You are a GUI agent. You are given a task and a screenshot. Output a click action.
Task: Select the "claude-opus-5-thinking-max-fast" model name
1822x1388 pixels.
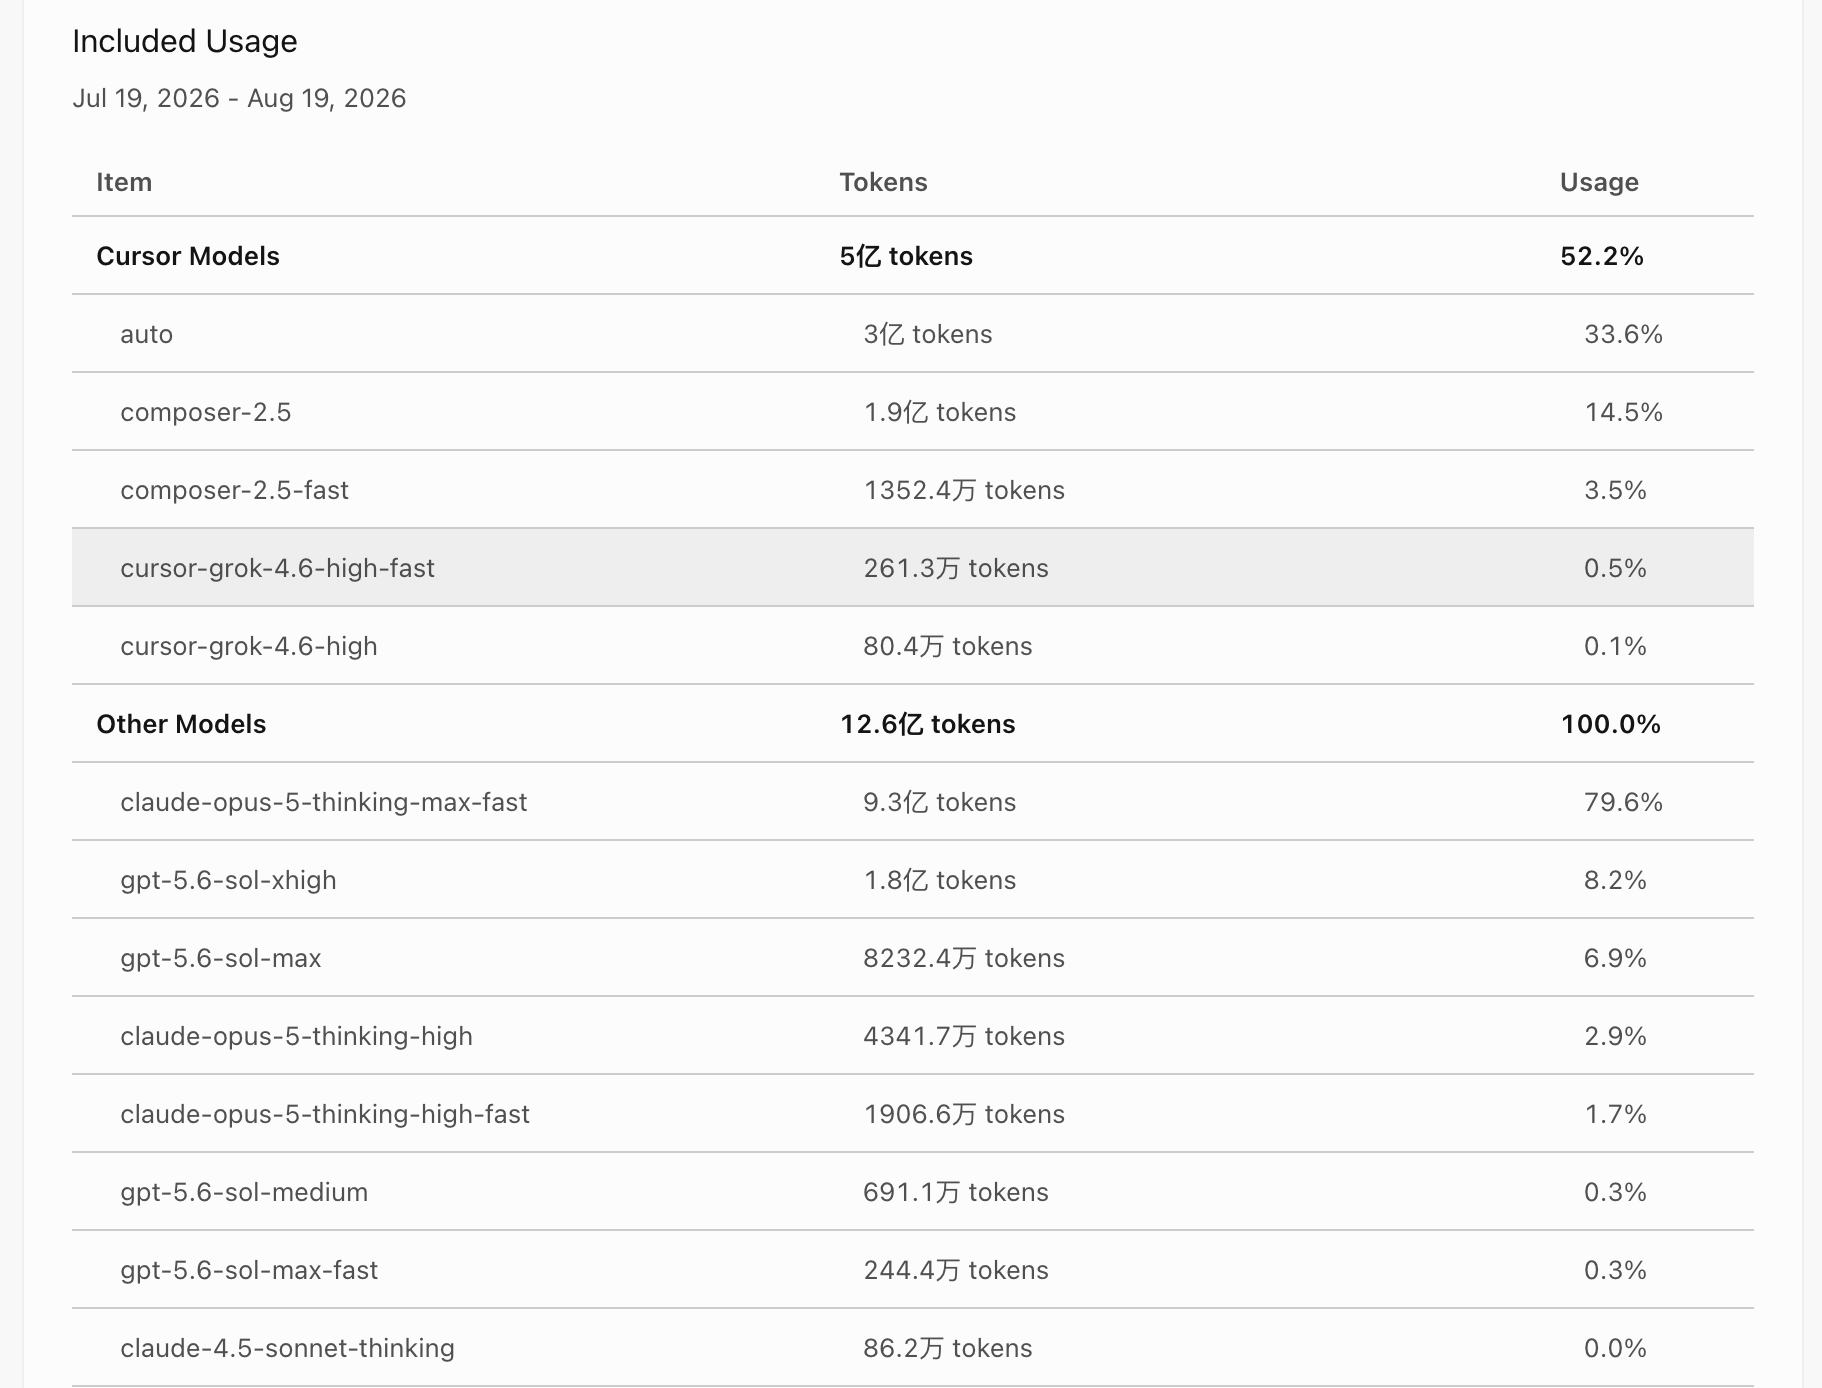coord(323,802)
